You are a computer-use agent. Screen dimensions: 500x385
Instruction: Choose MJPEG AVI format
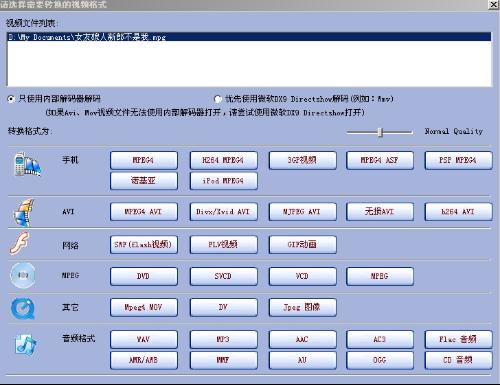coord(302,212)
